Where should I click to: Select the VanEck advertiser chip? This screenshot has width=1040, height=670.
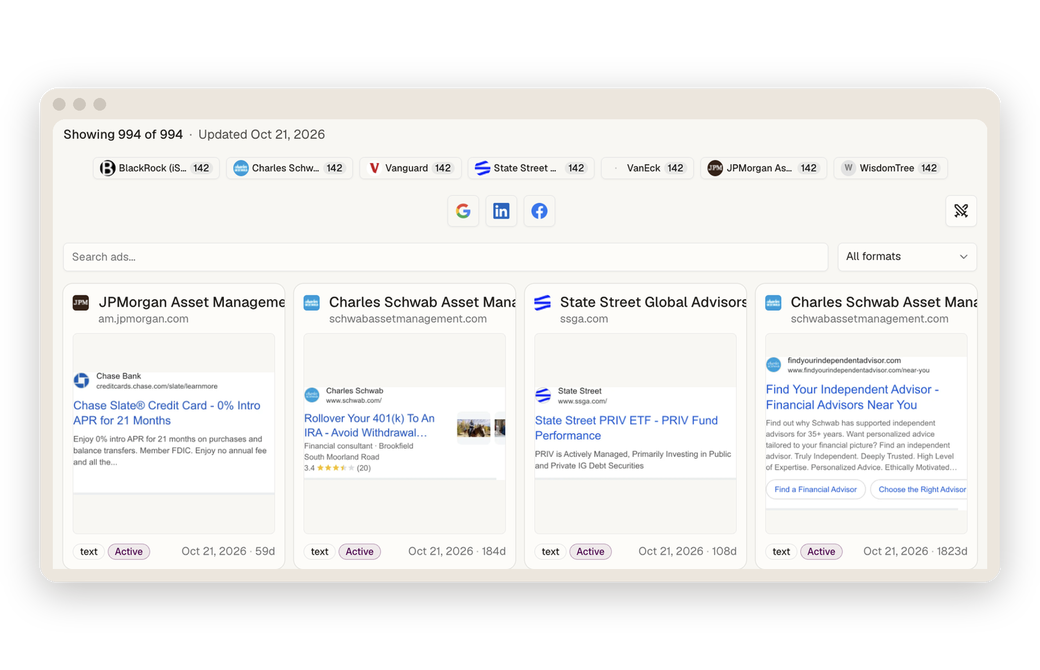pos(647,168)
